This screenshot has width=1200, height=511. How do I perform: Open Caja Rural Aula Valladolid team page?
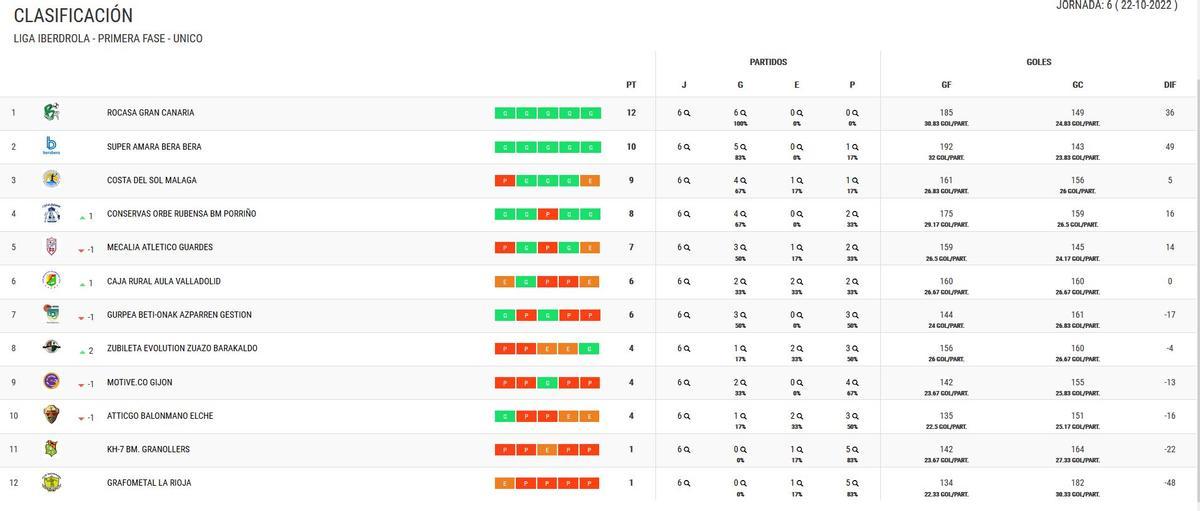164,281
